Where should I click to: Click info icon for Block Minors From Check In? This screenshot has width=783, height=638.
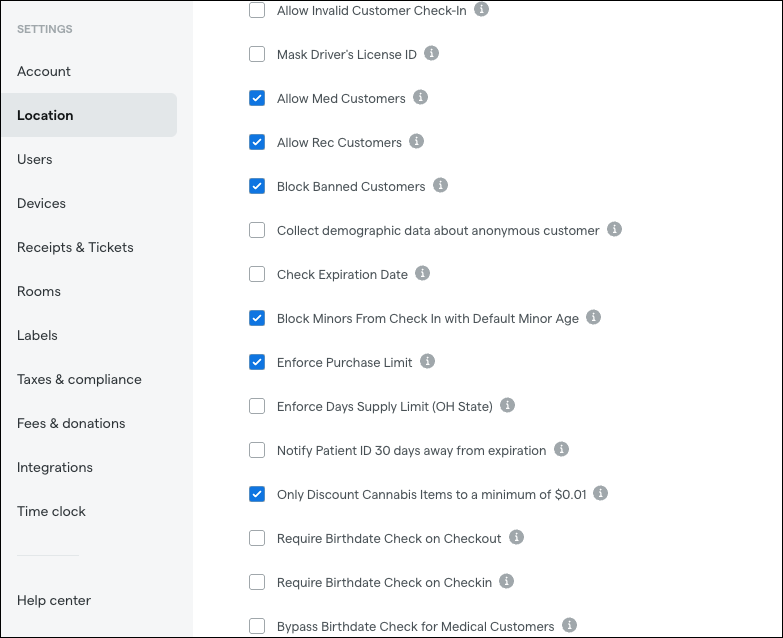pyautogui.click(x=593, y=318)
